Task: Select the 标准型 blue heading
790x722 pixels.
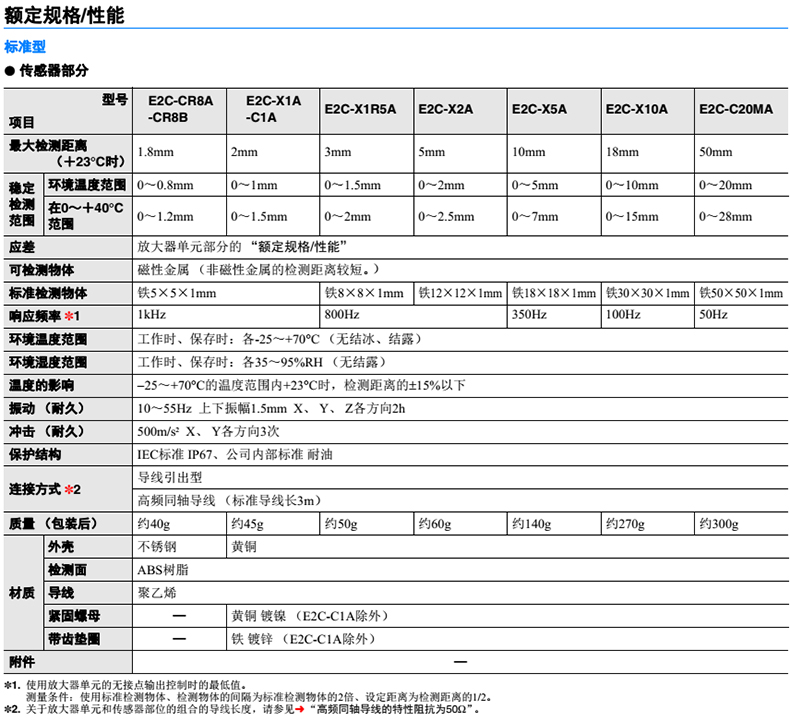Action: point(25,46)
